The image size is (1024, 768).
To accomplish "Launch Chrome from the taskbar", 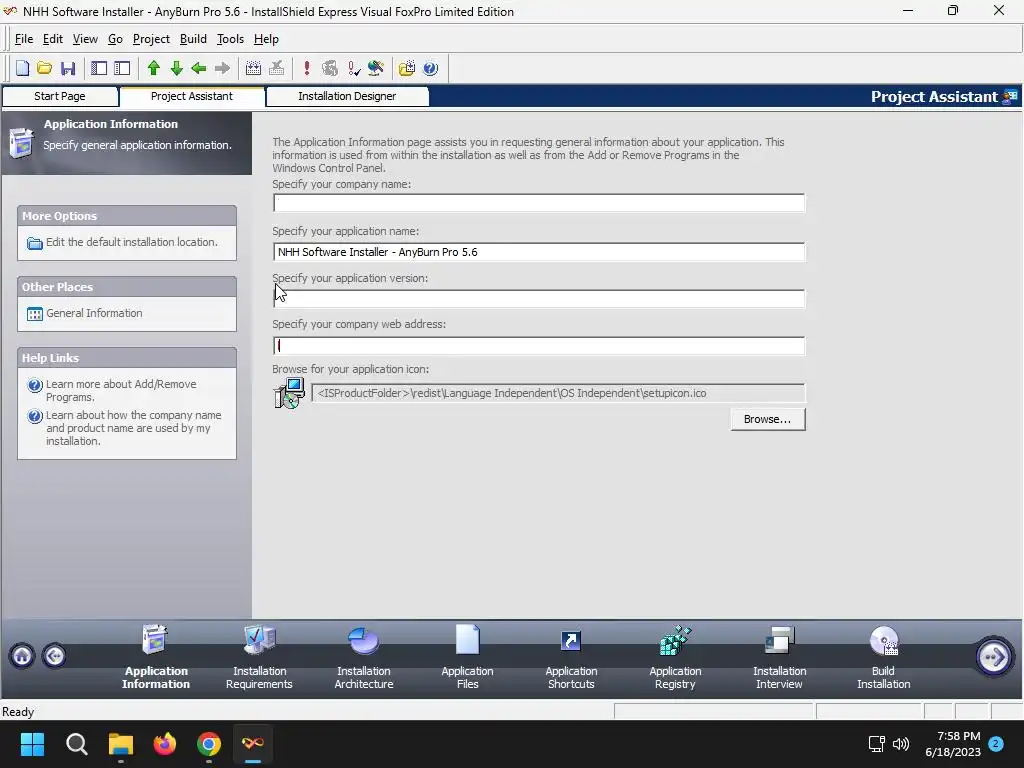I will pos(209,744).
